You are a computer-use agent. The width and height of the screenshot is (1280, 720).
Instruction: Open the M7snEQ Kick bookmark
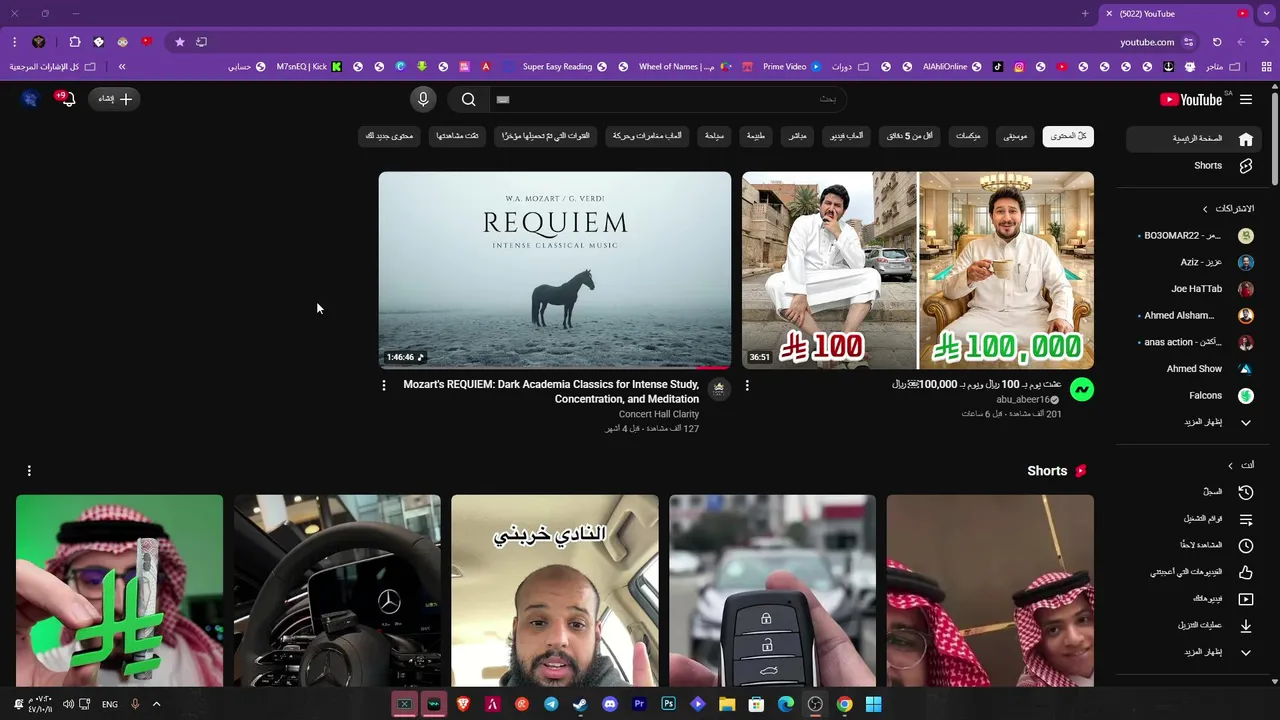click(x=309, y=67)
